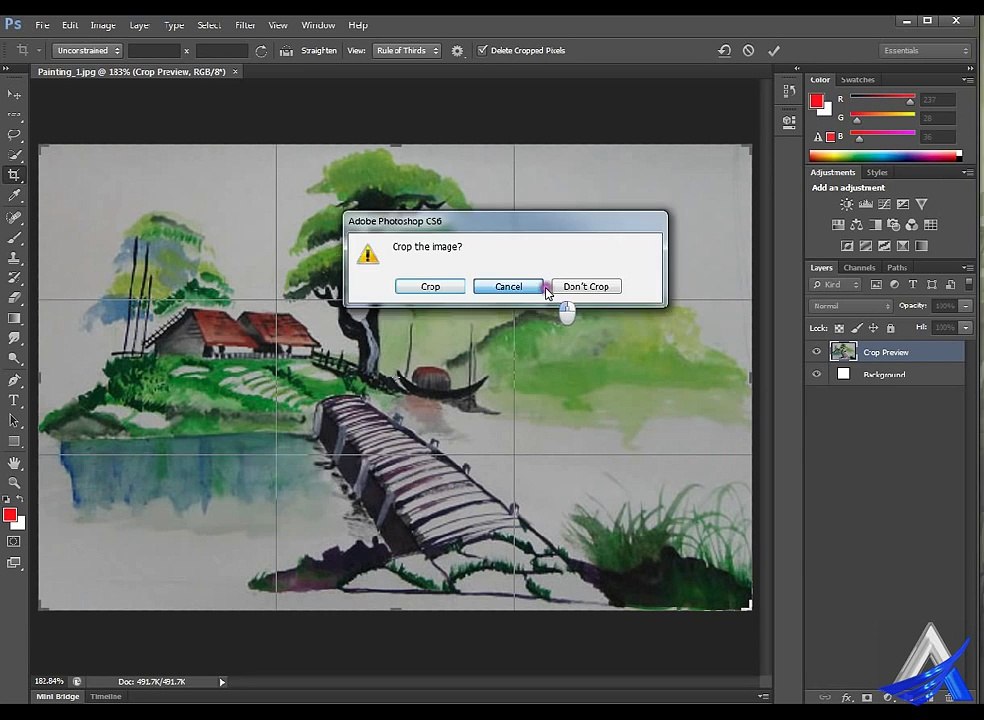Toggle lock image pixels

coord(857,328)
